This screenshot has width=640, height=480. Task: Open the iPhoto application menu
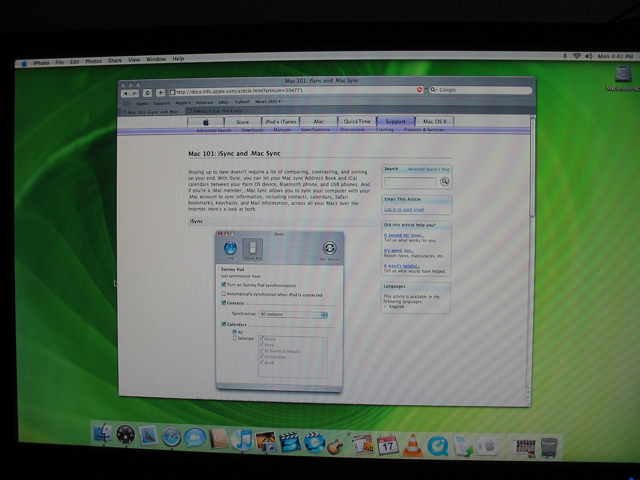(x=41, y=63)
